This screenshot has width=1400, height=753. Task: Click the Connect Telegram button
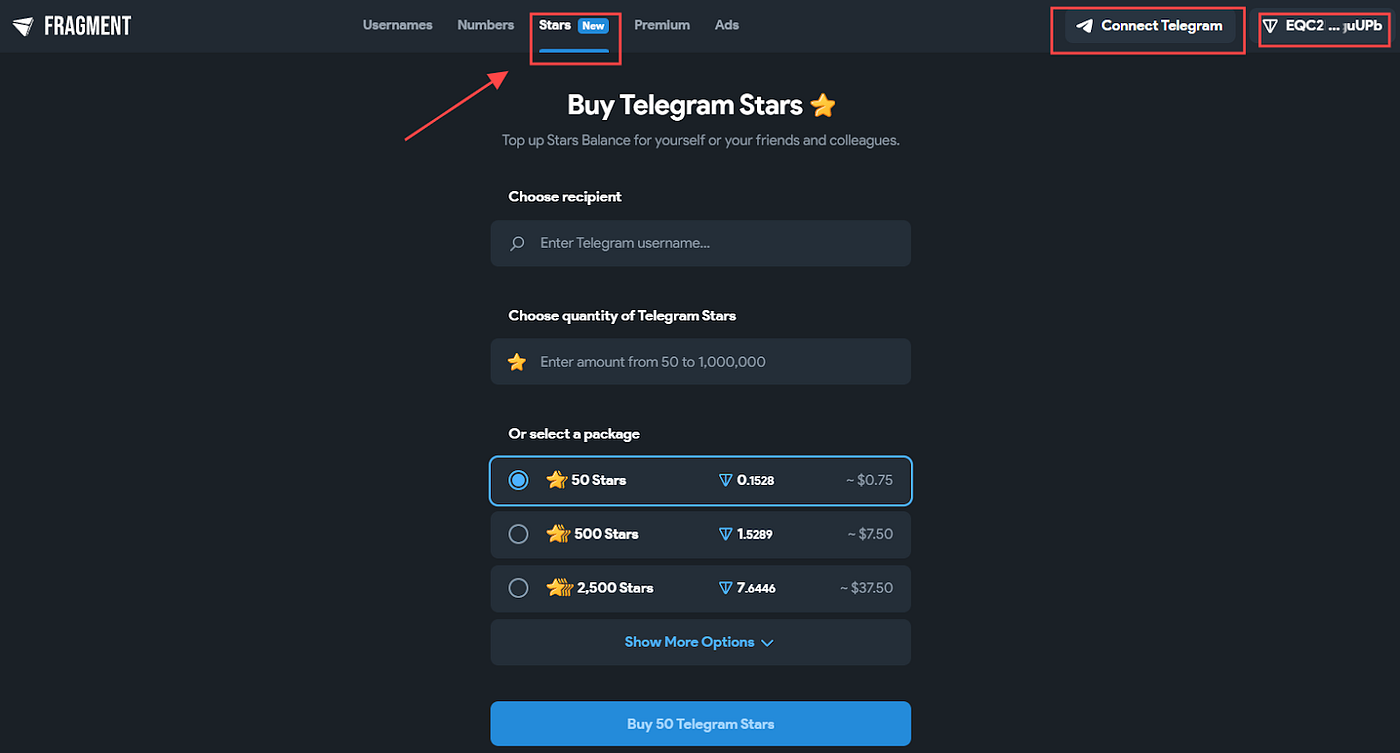[1147, 25]
